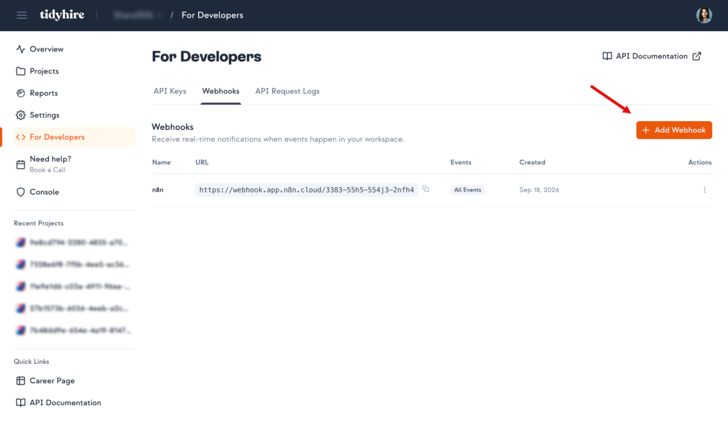The image size is (728, 421).
Task: Click the Settings gear icon
Action: [x=20, y=115]
